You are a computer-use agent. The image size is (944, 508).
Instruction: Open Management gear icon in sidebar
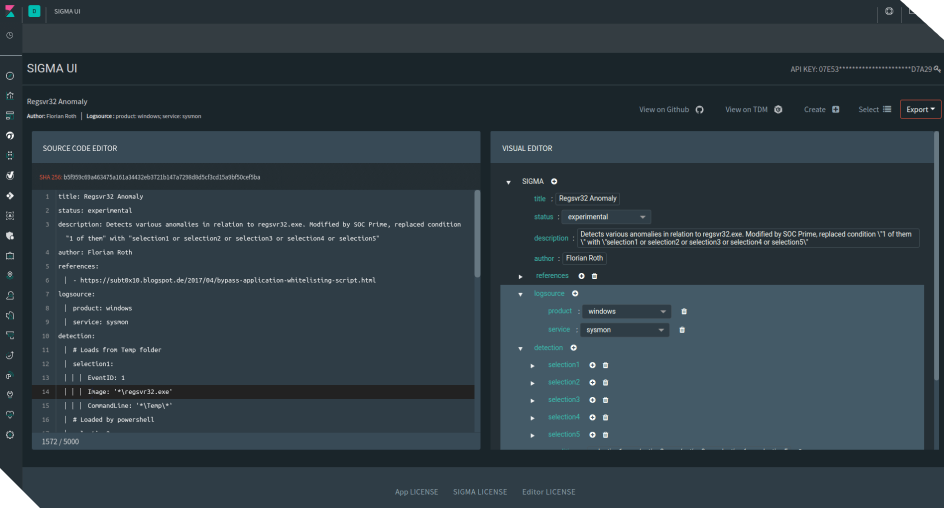pos(10,435)
